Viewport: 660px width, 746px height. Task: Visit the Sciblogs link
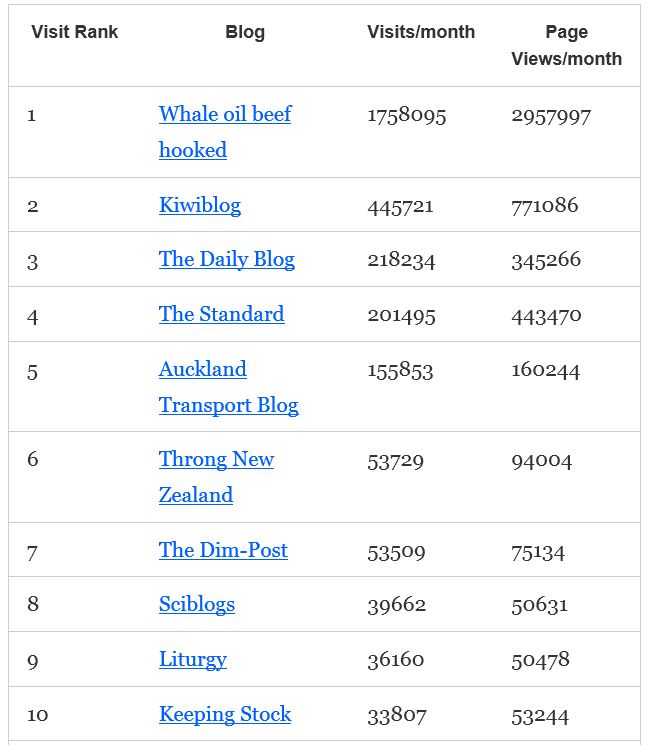pyautogui.click(x=197, y=605)
